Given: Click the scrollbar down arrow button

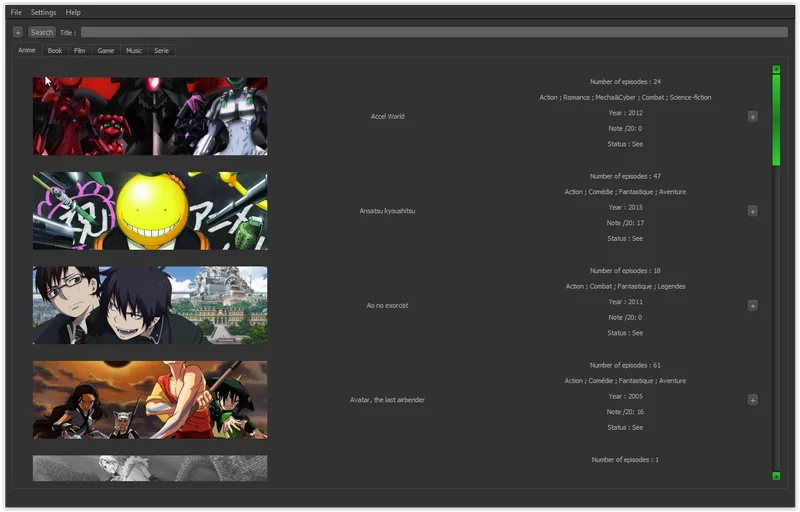Looking at the screenshot, I should coord(776,476).
